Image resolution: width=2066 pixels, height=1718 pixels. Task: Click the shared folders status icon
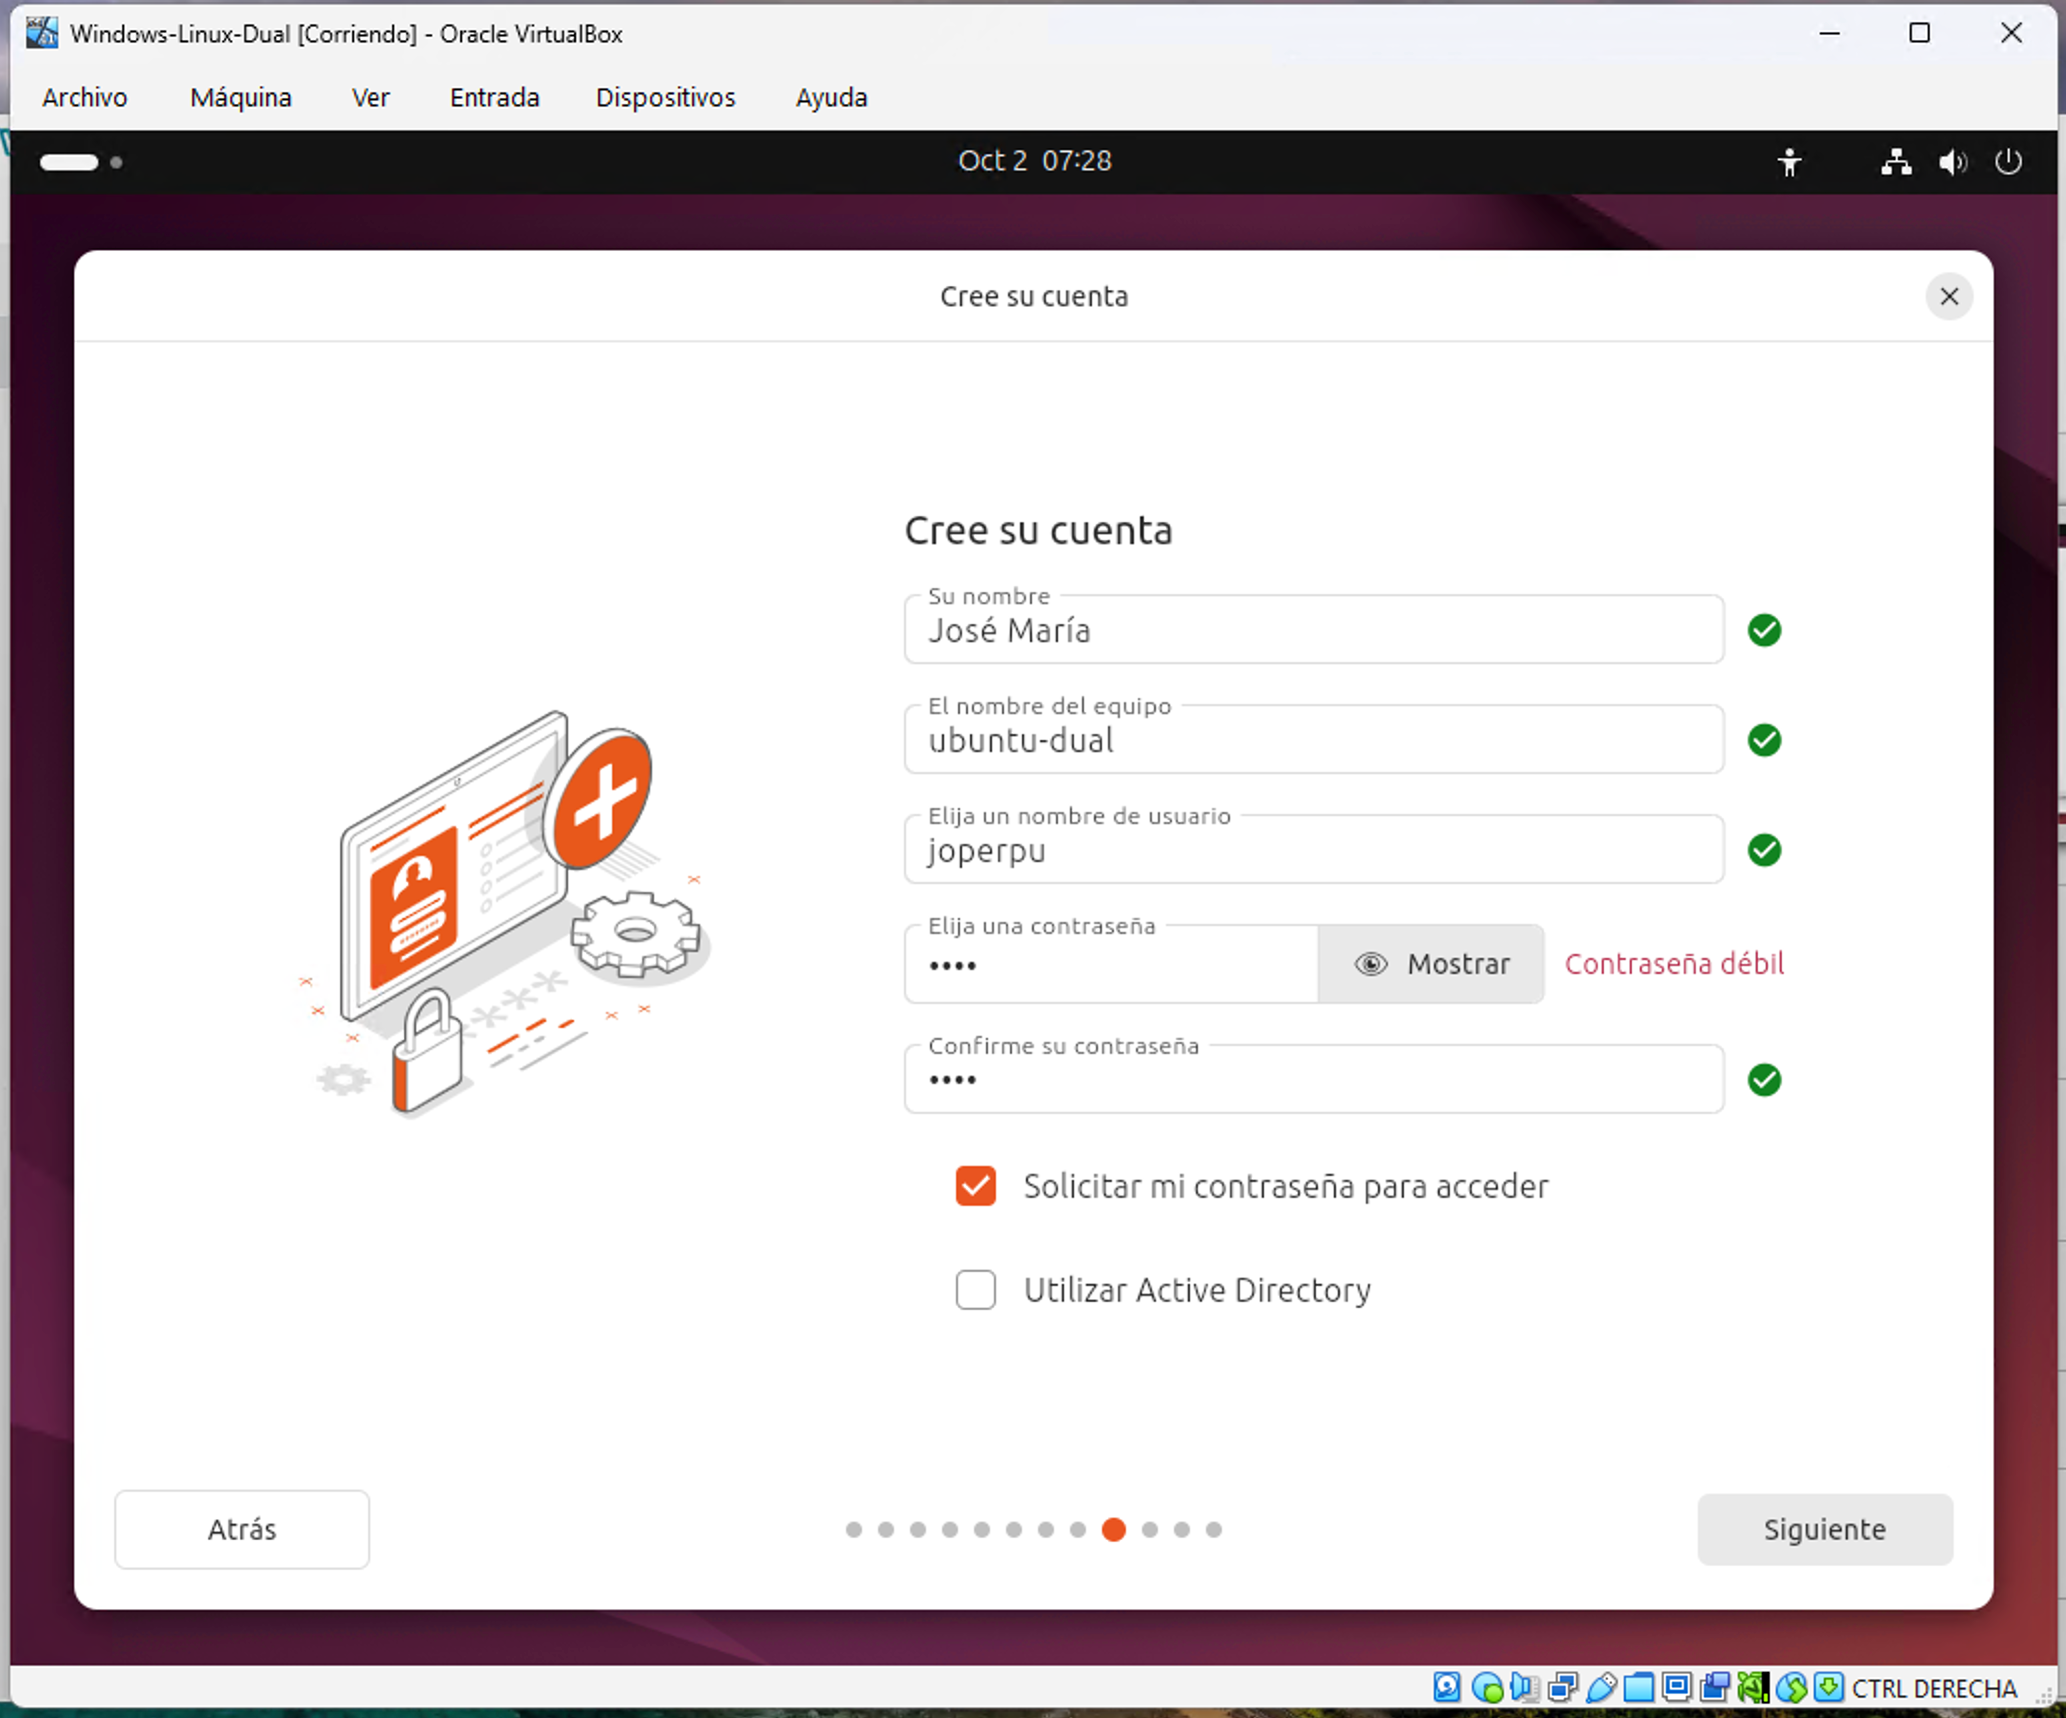click(1639, 1687)
